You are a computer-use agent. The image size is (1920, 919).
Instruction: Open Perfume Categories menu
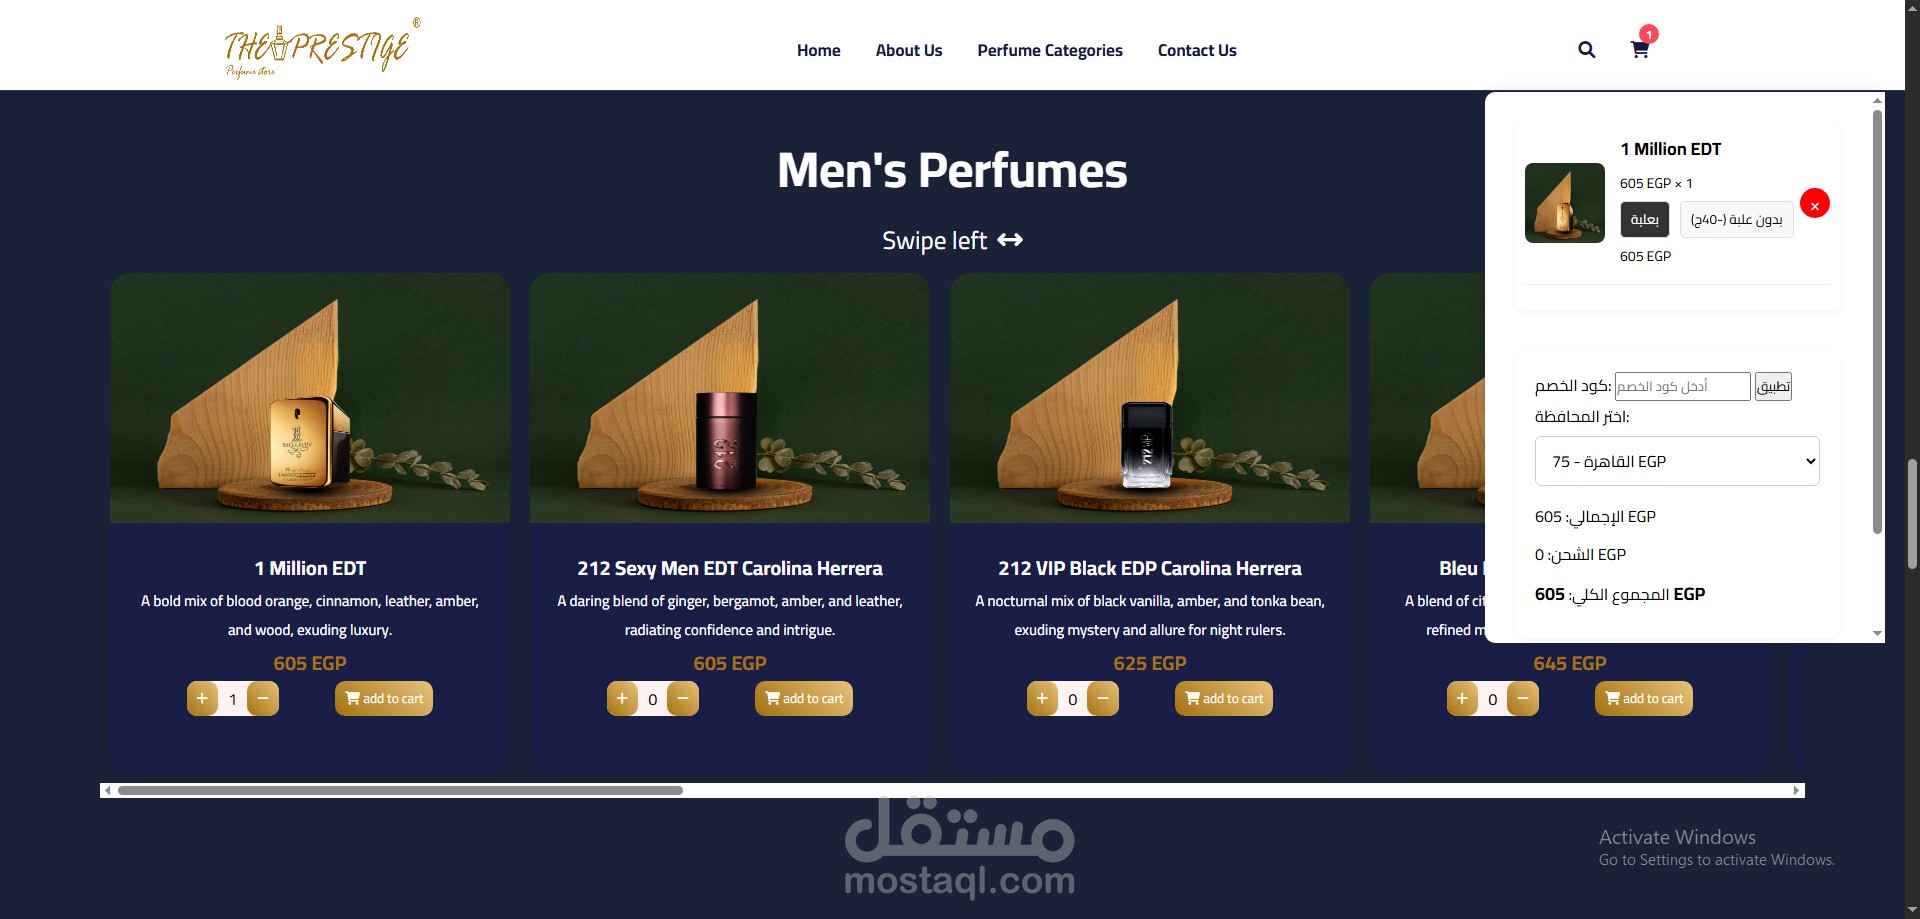click(1050, 50)
